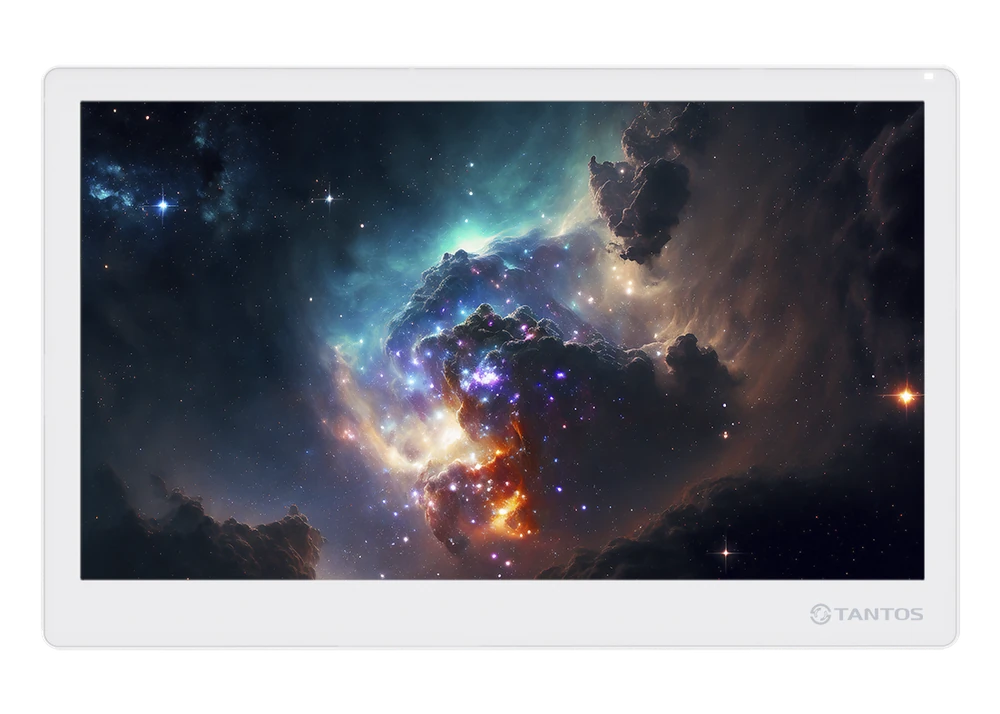Click the circular Tantos emblem on the bezel
1000x714 pixels.
click(x=820, y=615)
